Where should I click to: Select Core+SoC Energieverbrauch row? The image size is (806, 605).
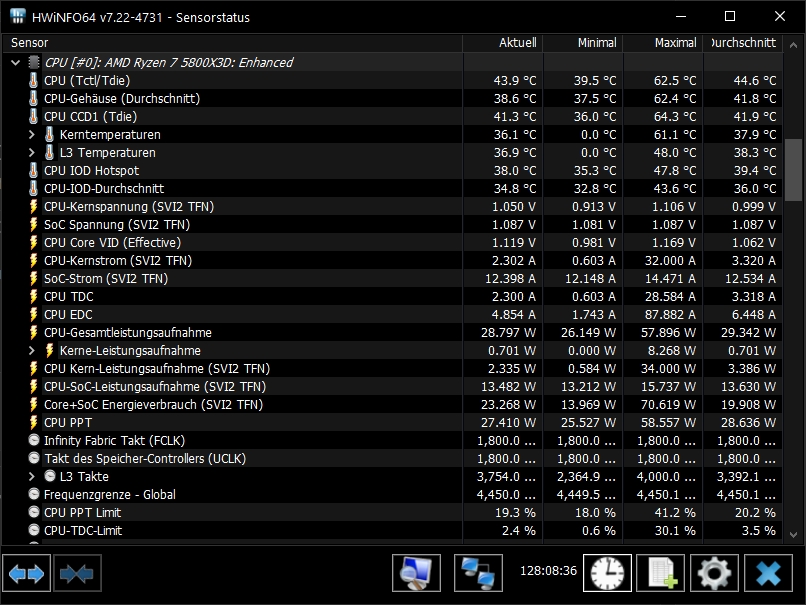click(x=392, y=405)
